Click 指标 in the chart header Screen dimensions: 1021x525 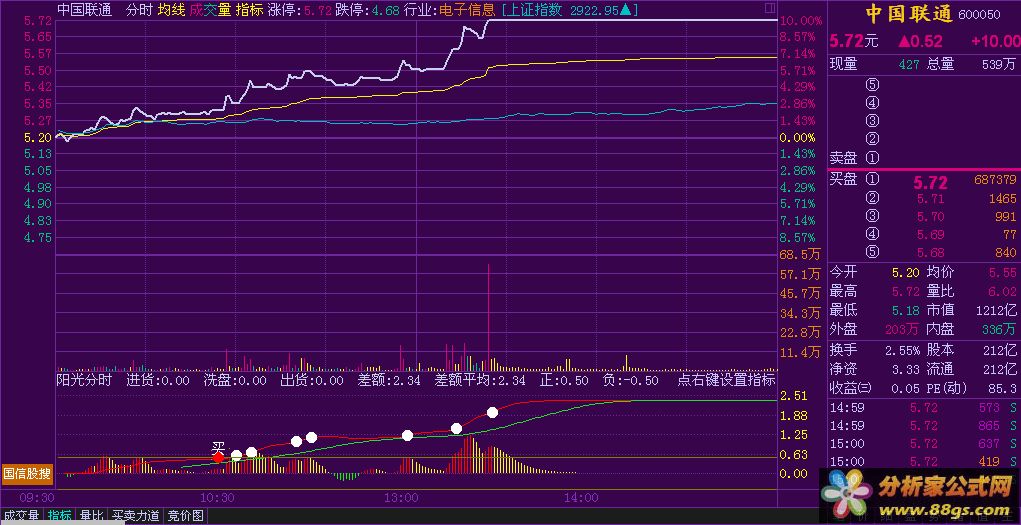(x=249, y=10)
